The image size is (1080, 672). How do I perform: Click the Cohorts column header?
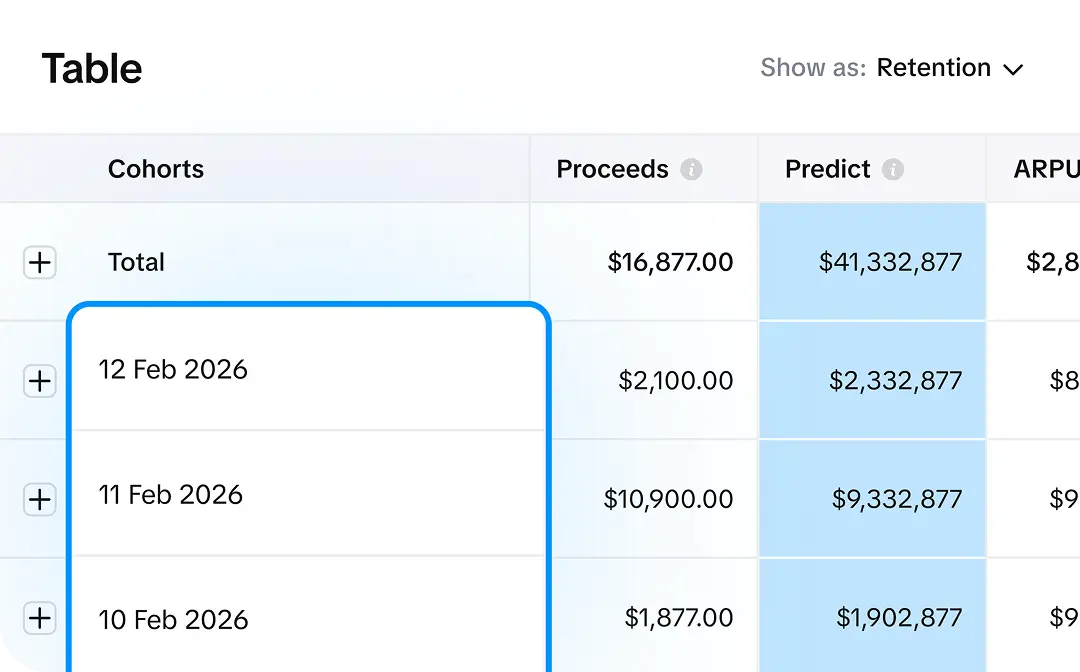pyautogui.click(x=155, y=169)
